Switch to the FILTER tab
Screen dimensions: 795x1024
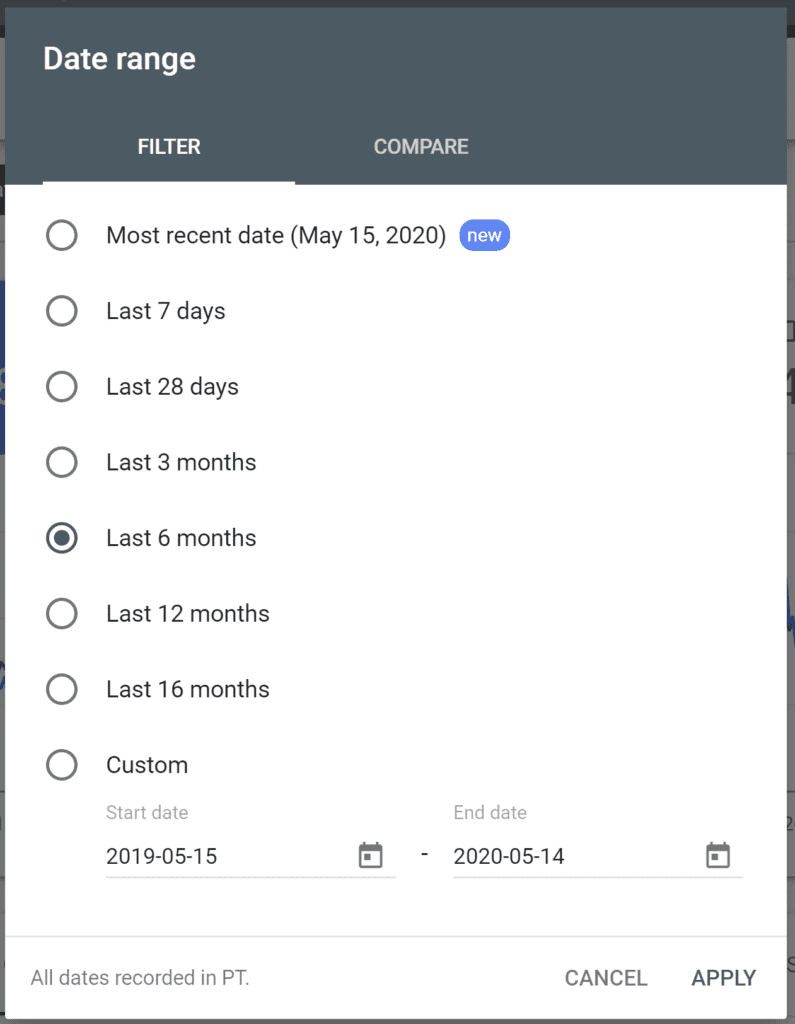click(x=169, y=146)
